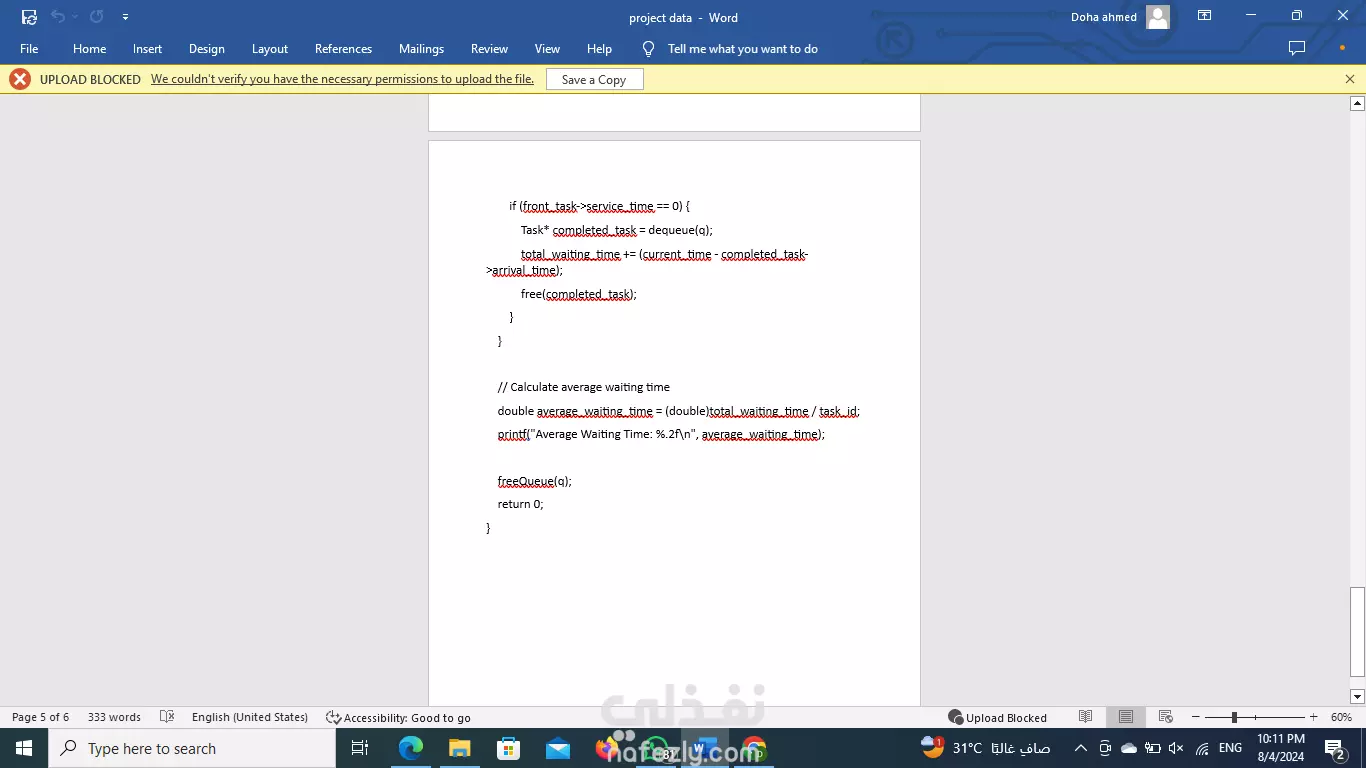This screenshot has height=768, width=1366.
Task: Click the English (United States) language indicator
Action: coord(250,717)
